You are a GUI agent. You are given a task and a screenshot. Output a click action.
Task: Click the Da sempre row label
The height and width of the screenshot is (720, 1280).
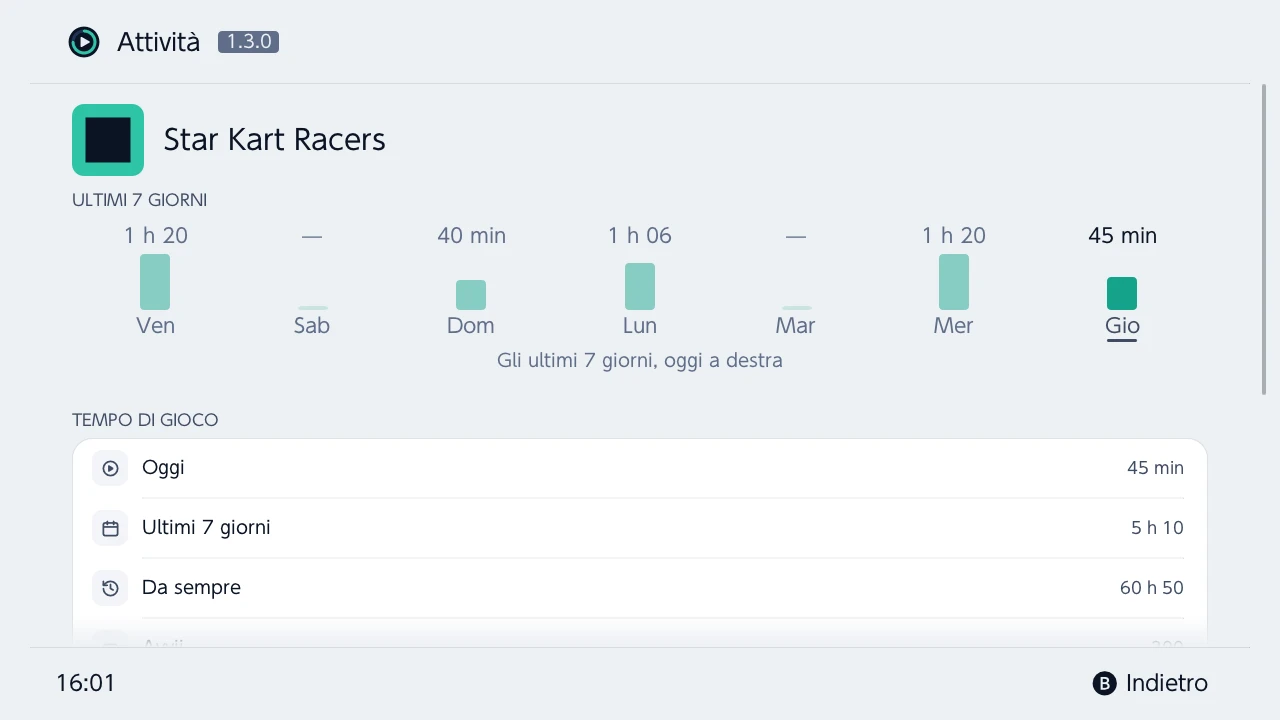[x=191, y=588]
